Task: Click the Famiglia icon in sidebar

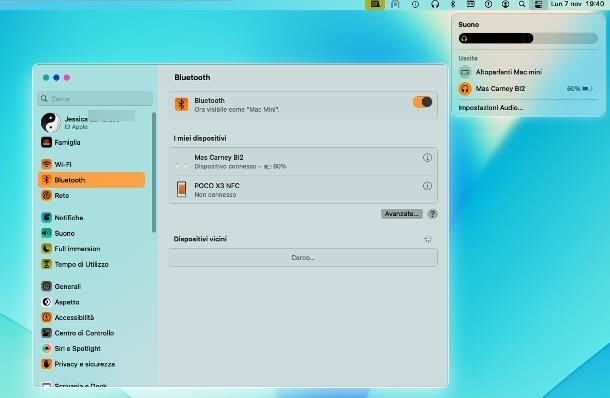Action: pos(46,142)
